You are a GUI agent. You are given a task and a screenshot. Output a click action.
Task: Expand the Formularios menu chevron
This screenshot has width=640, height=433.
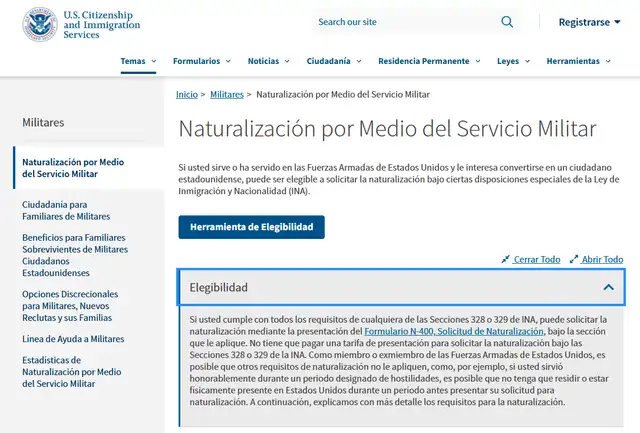228,61
